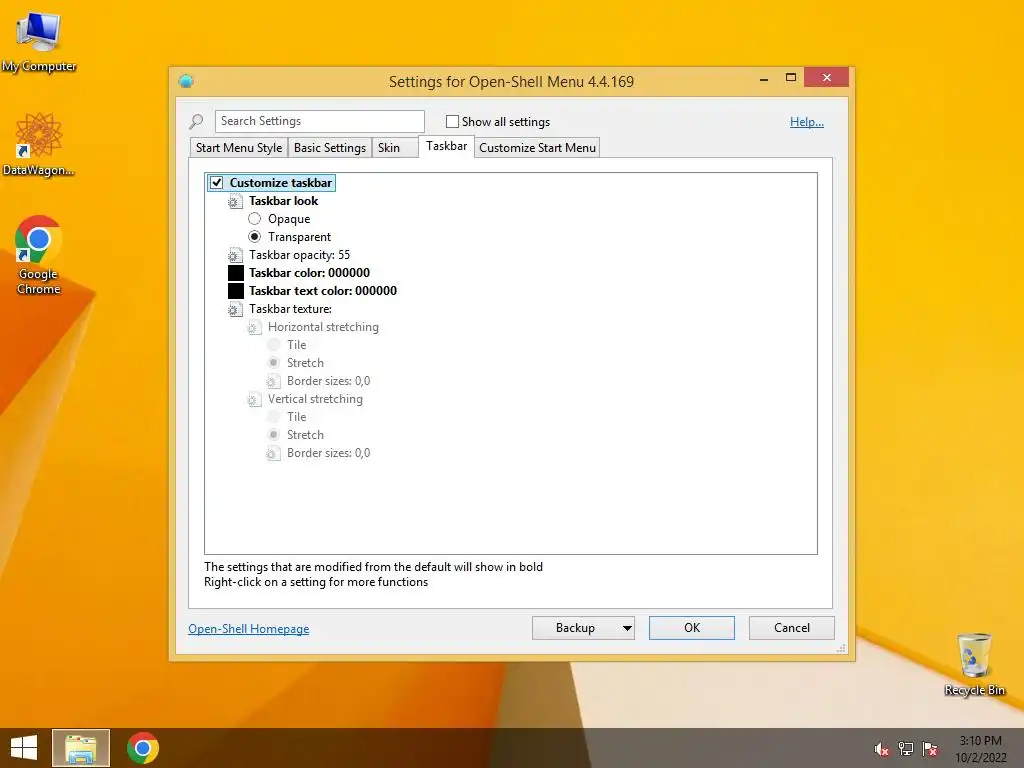1024x768 pixels.
Task: Open the Backup dropdown arrow
Action: tap(627, 628)
